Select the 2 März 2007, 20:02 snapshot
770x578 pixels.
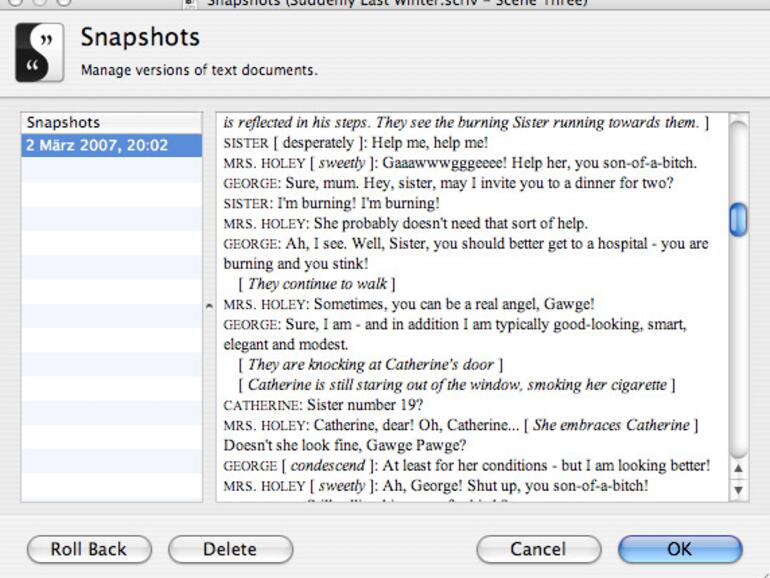tap(97, 146)
